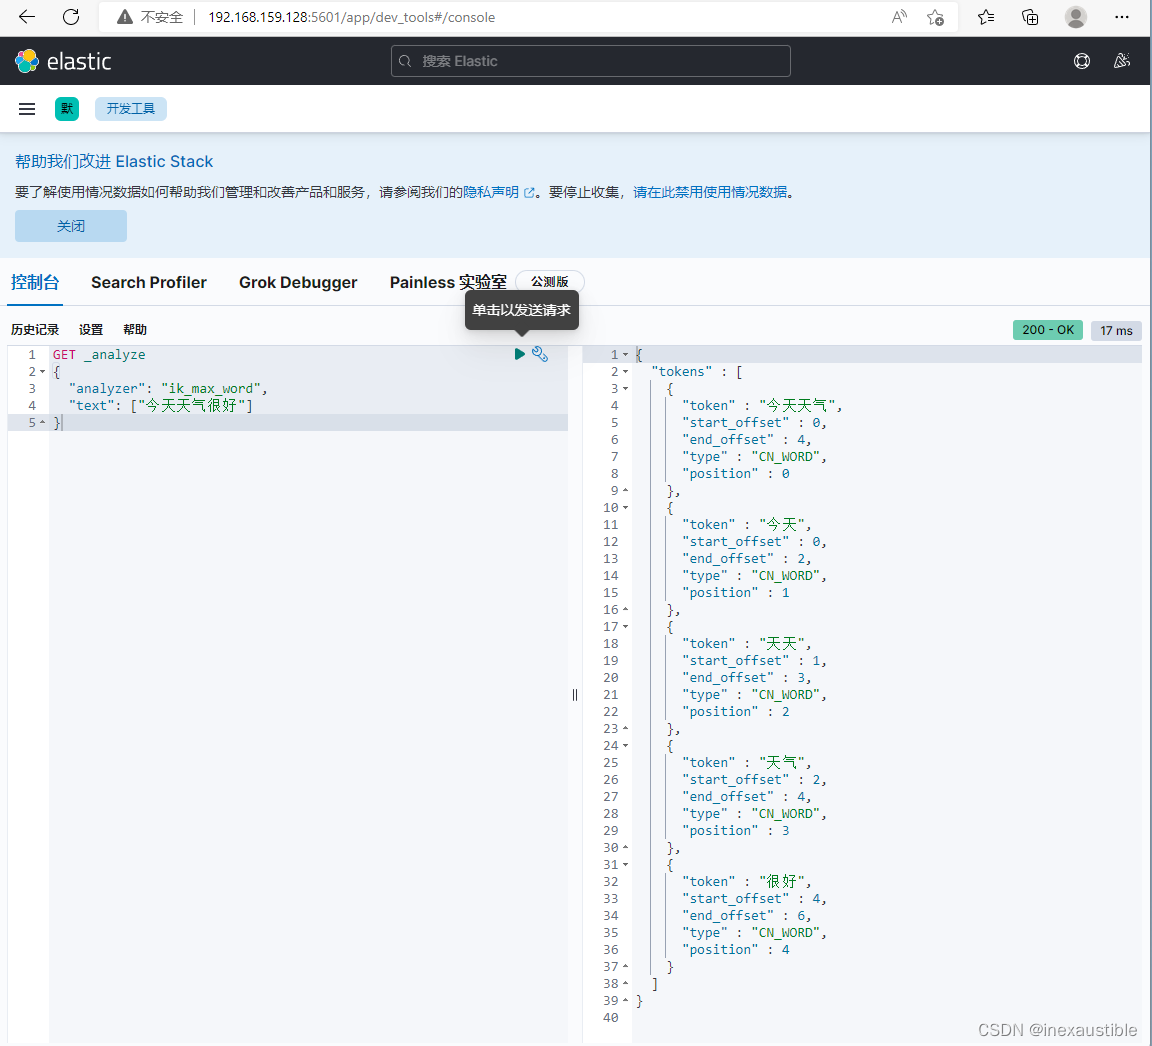Click the 开发工具 breadcrumb
Screen dimensions: 1152x1046
point(131,109)
